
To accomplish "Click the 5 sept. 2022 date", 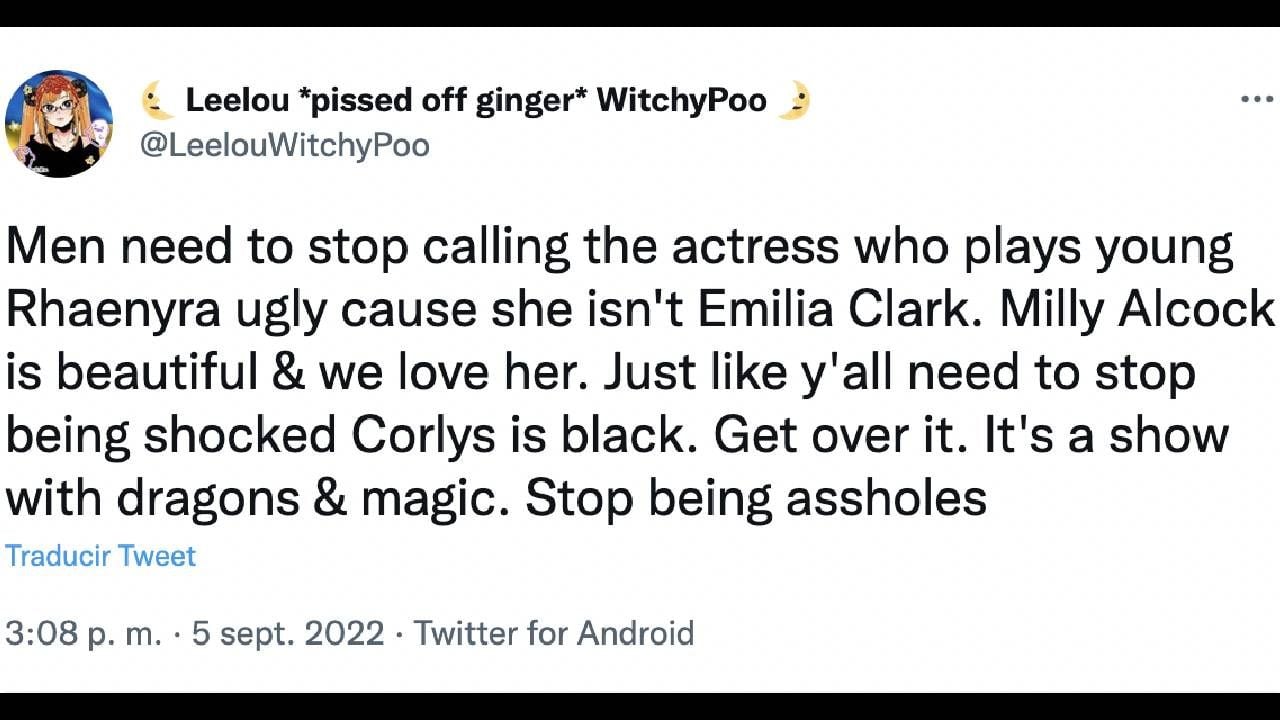I will click(x=288, y=633).
